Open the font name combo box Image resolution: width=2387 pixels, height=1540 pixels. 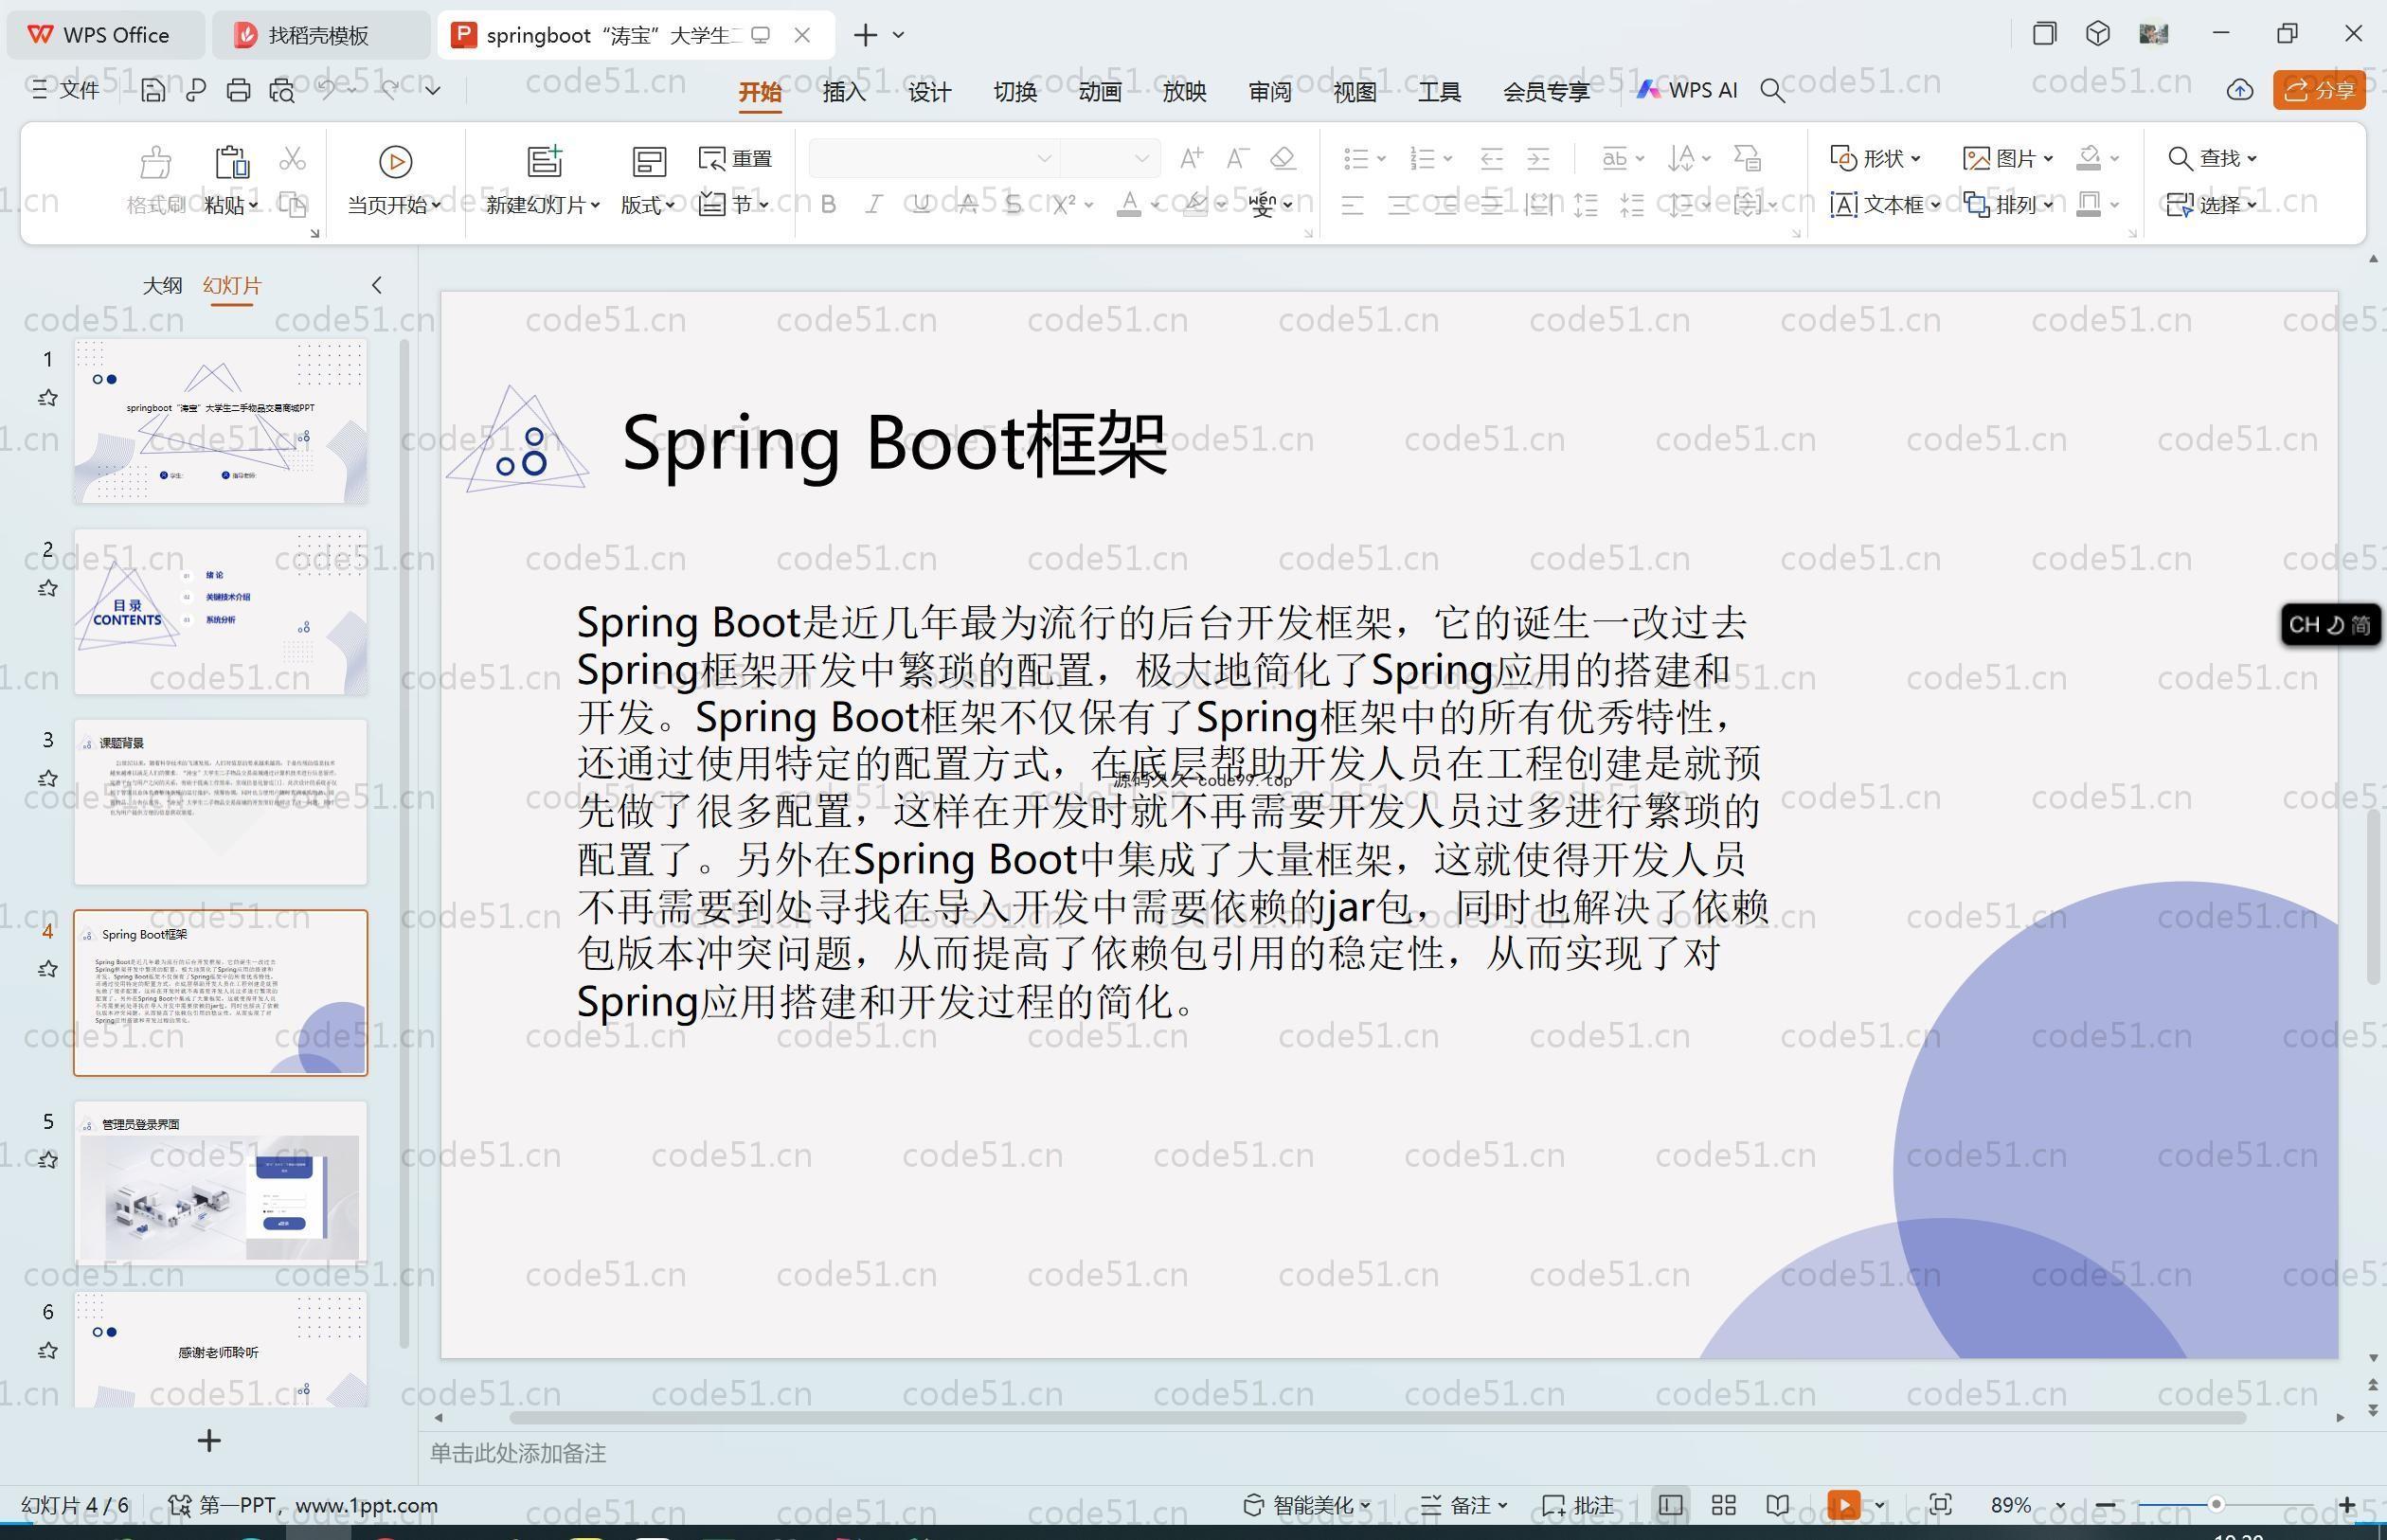pyautogui.click(x=933, y=158)
